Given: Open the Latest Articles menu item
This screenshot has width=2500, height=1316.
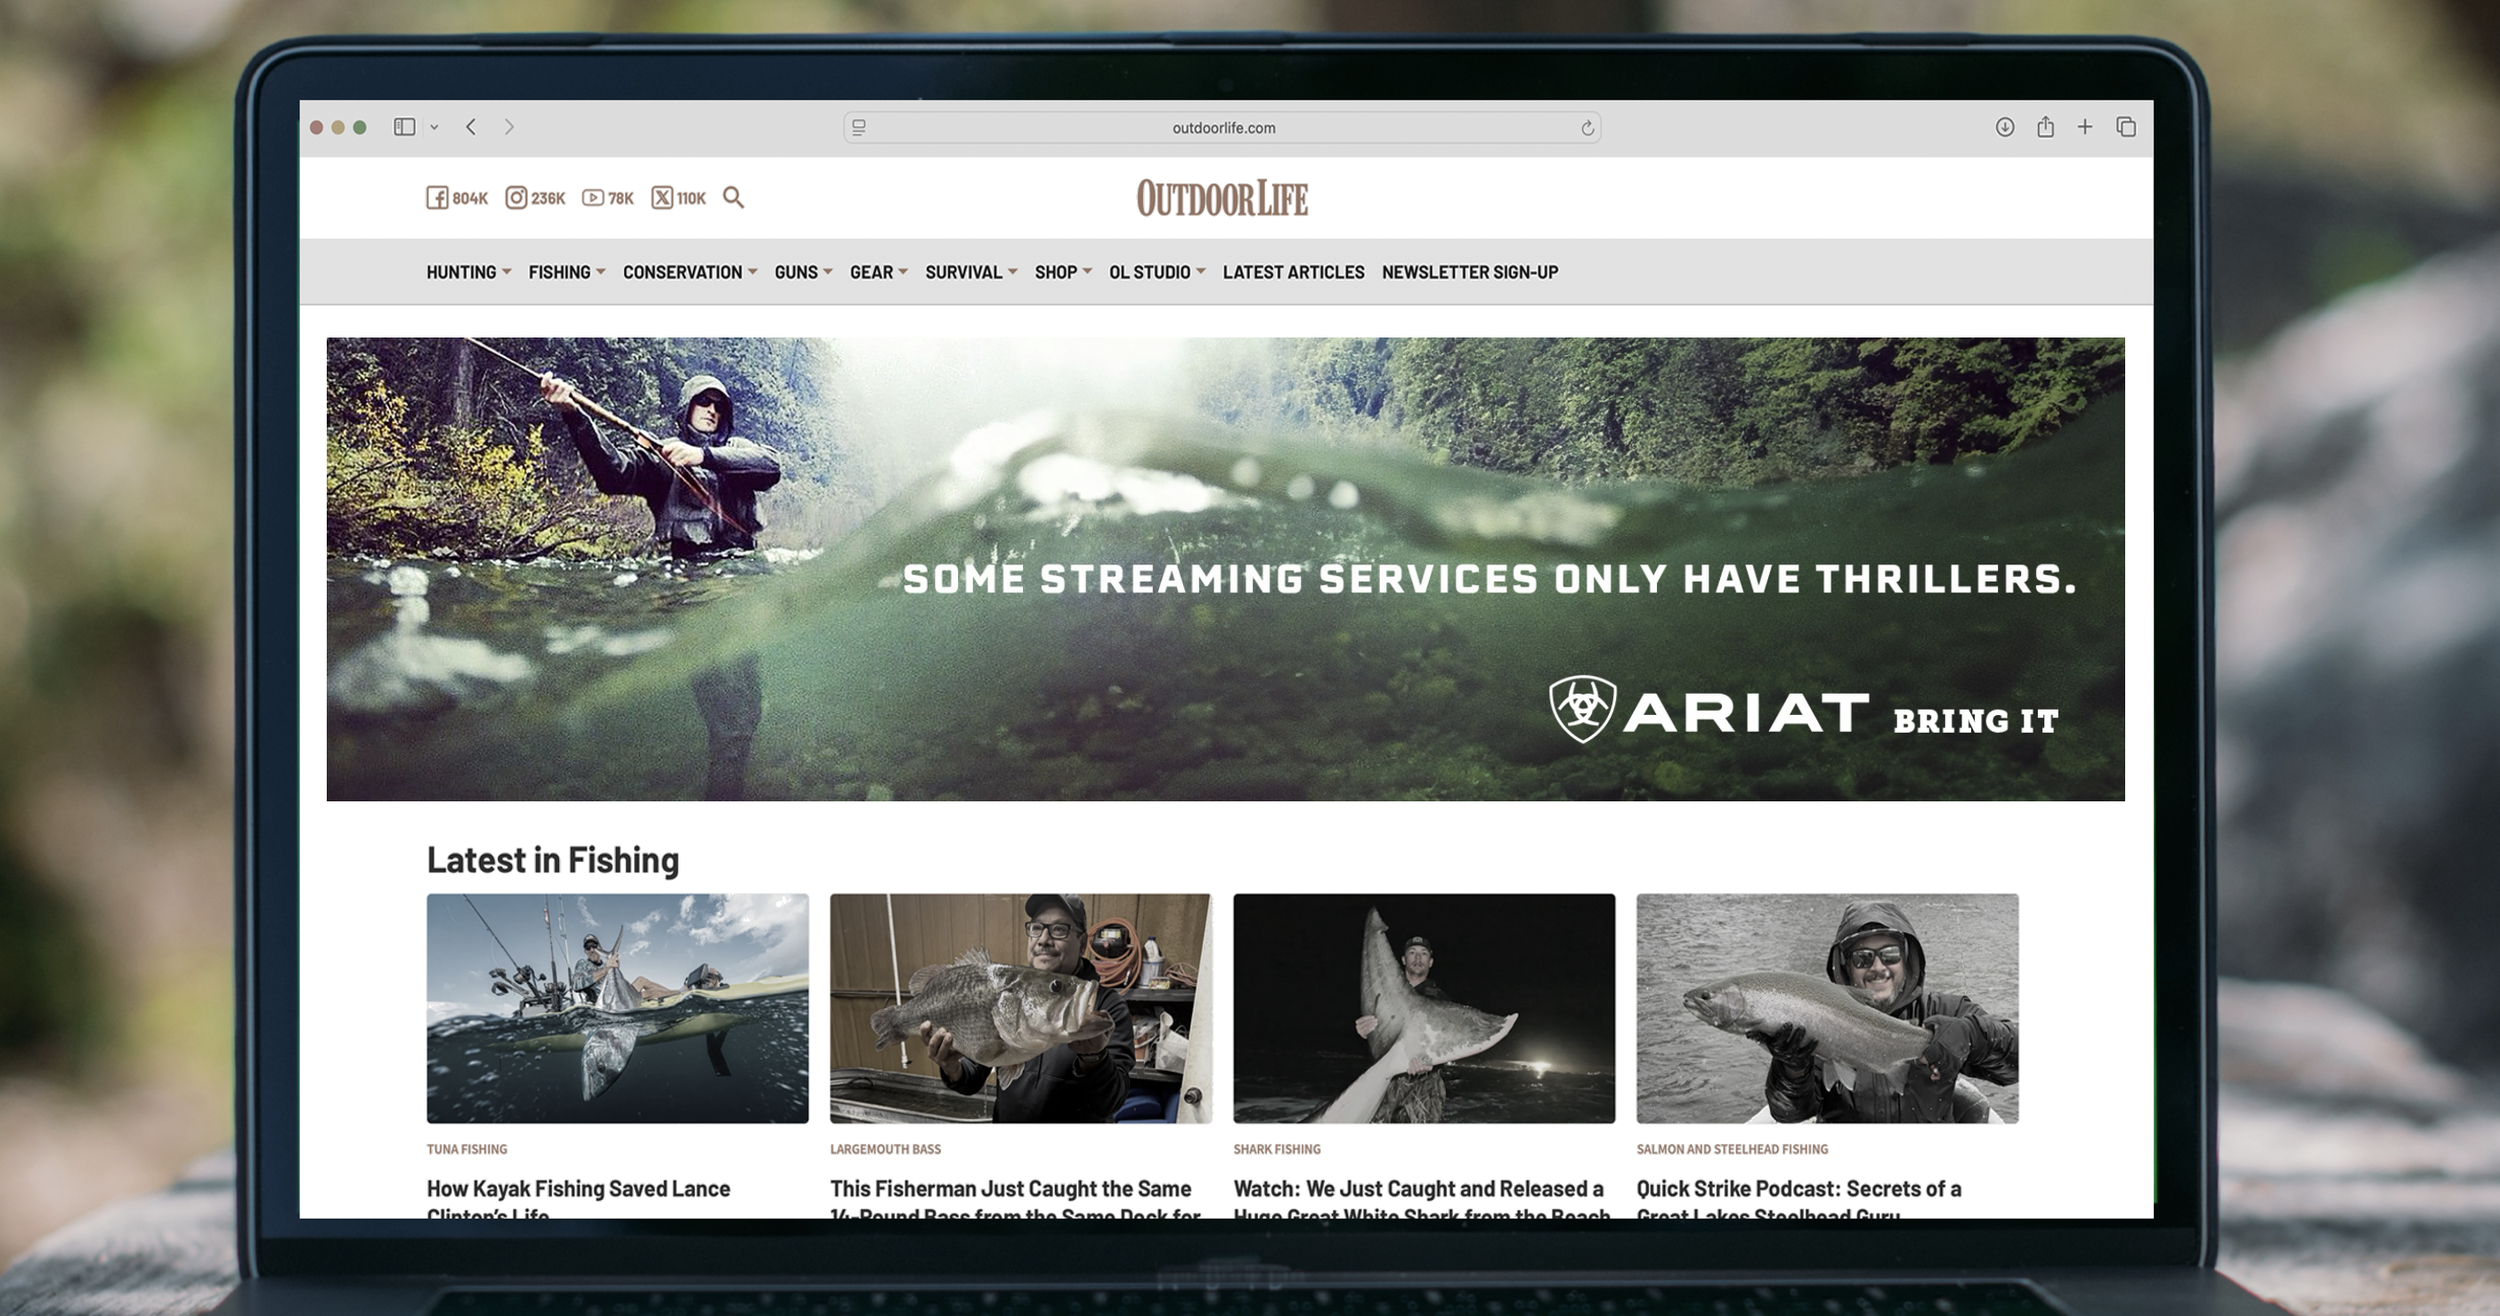Looking at the screenshot, I should click(1293, 272).
